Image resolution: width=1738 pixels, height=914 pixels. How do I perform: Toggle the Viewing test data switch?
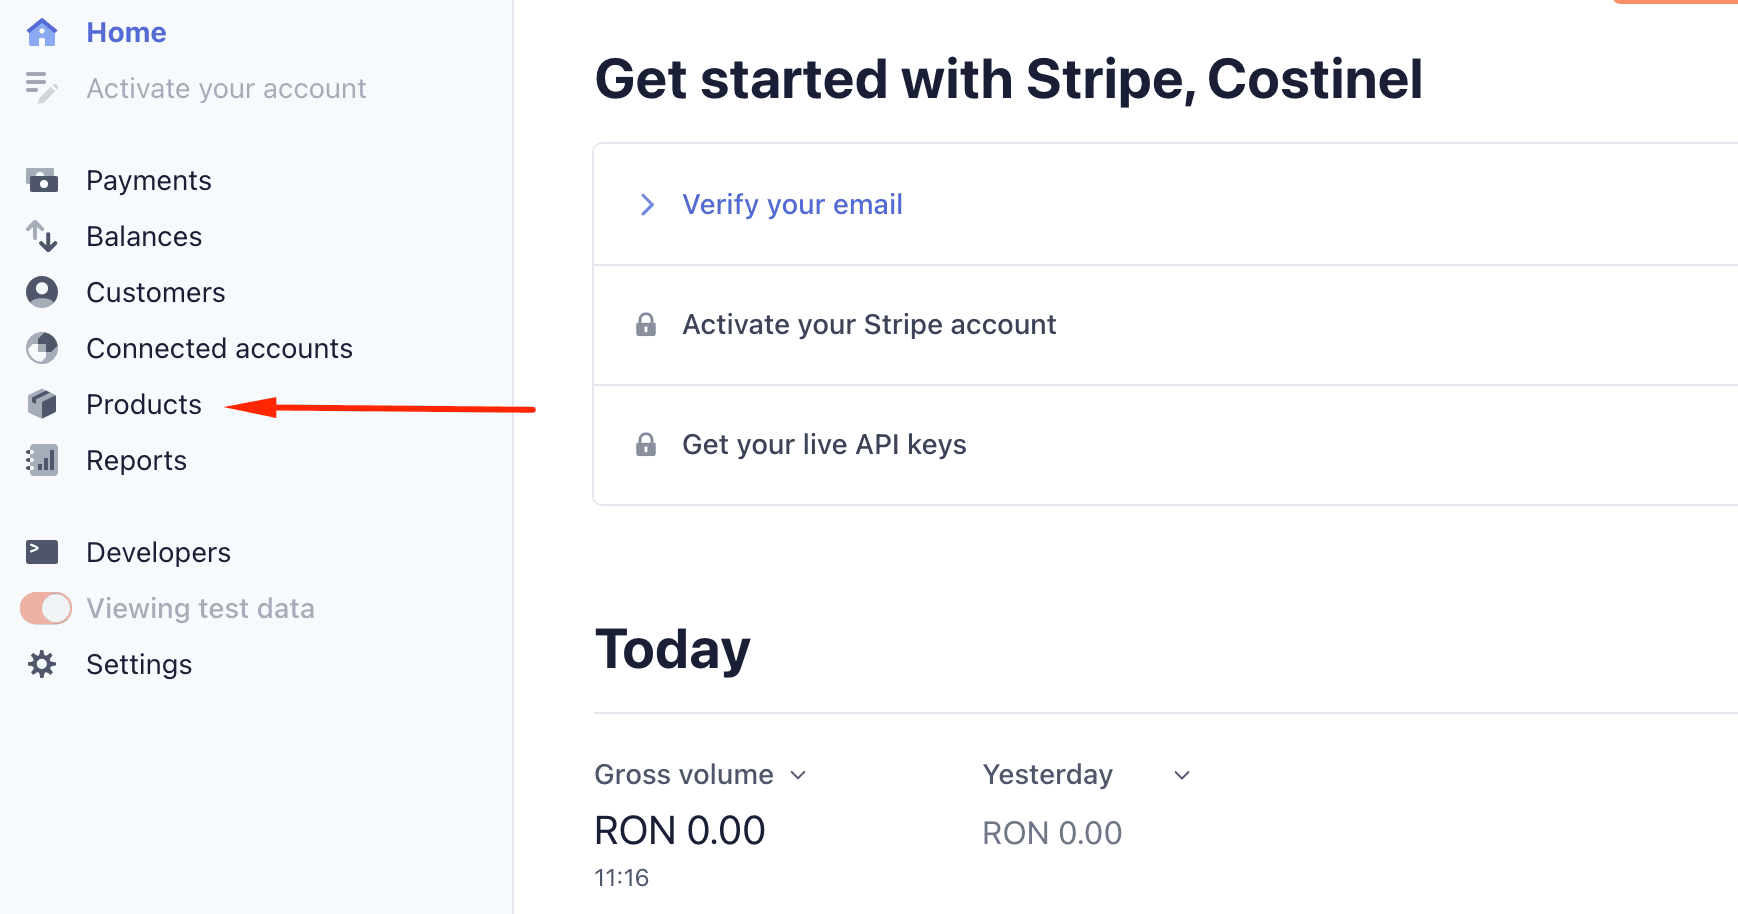point(46,608)
